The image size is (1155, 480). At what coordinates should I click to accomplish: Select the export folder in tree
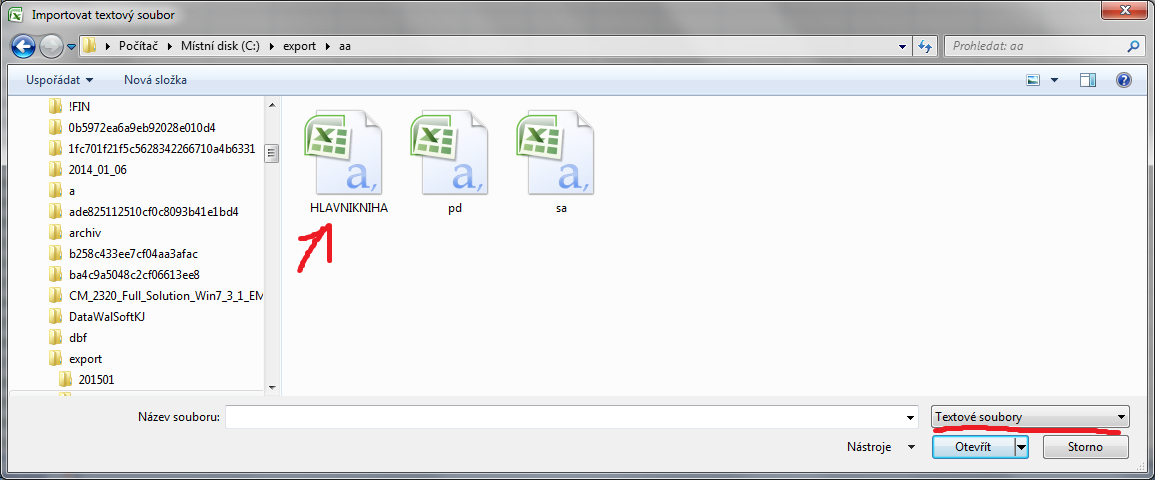coord(85,359)
